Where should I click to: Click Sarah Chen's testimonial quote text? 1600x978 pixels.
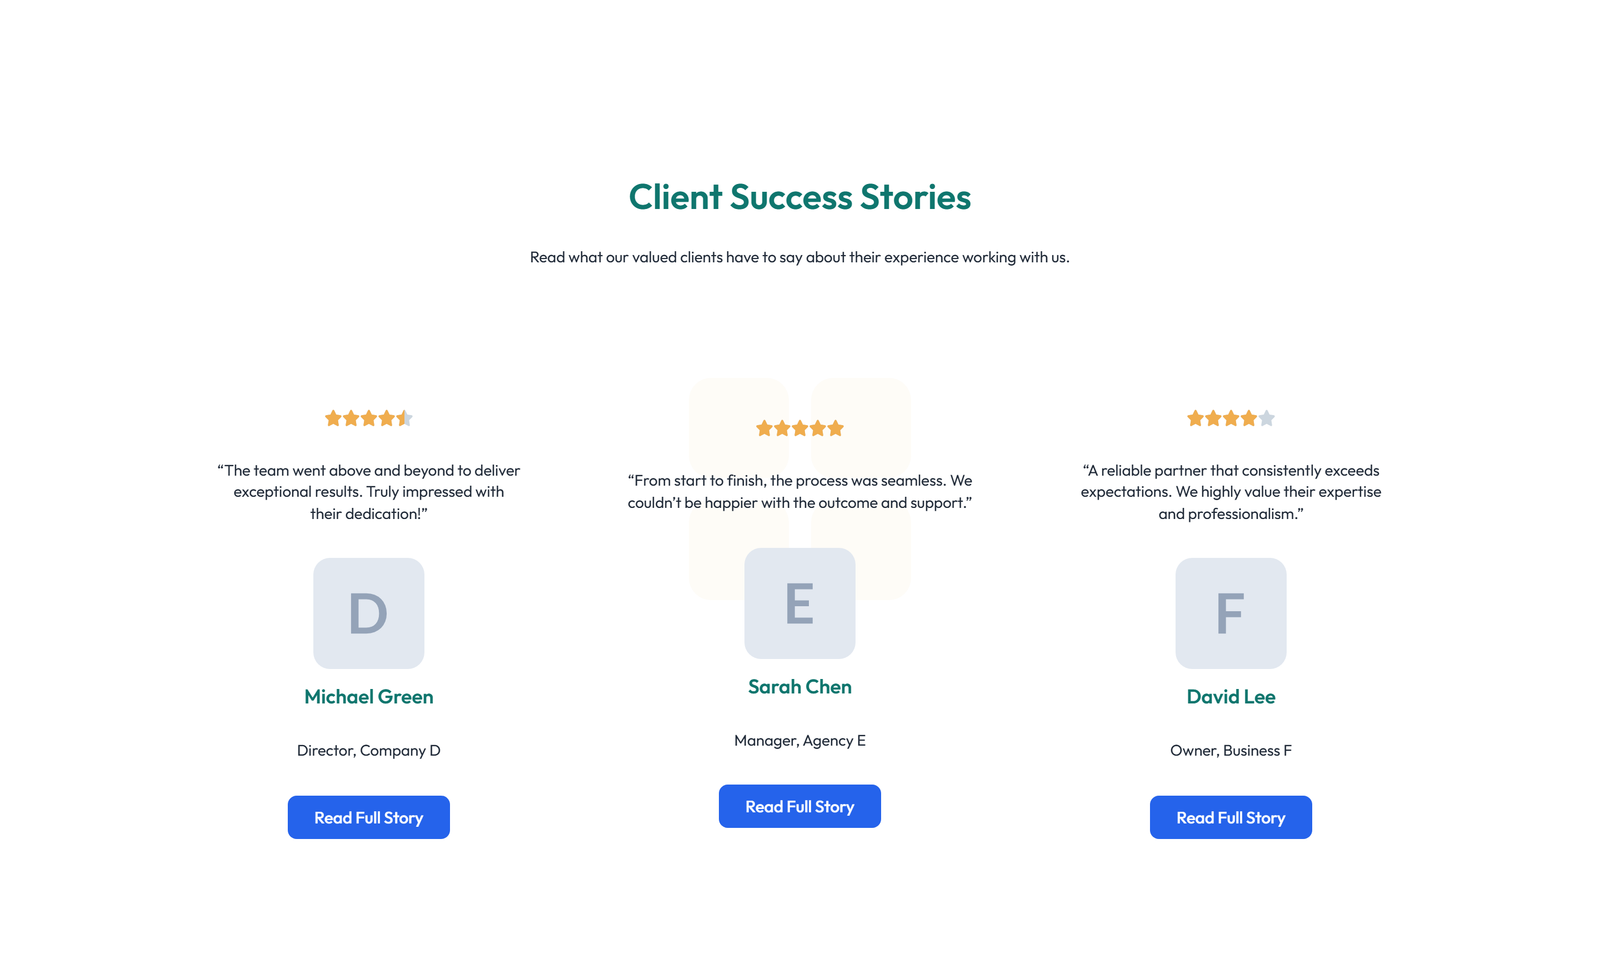pos(799,491)
